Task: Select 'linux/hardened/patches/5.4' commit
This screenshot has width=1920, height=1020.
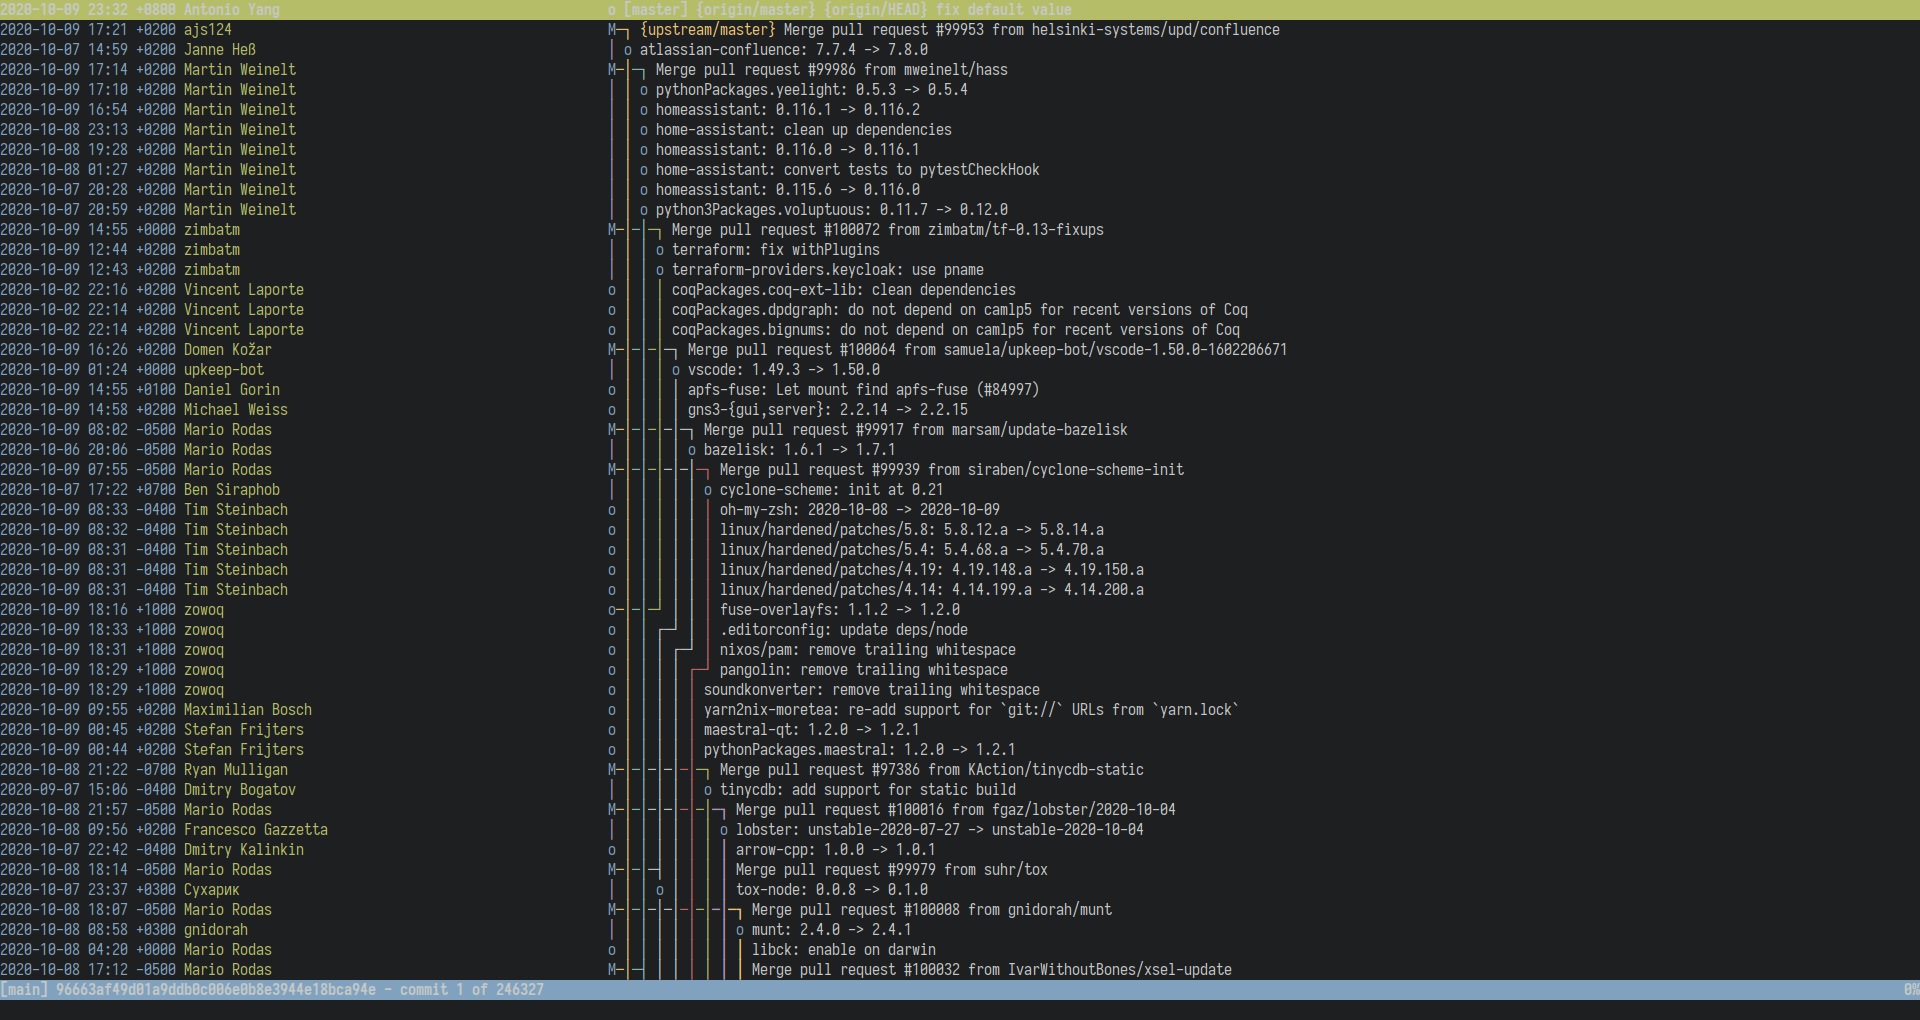Action: point(960,550)
